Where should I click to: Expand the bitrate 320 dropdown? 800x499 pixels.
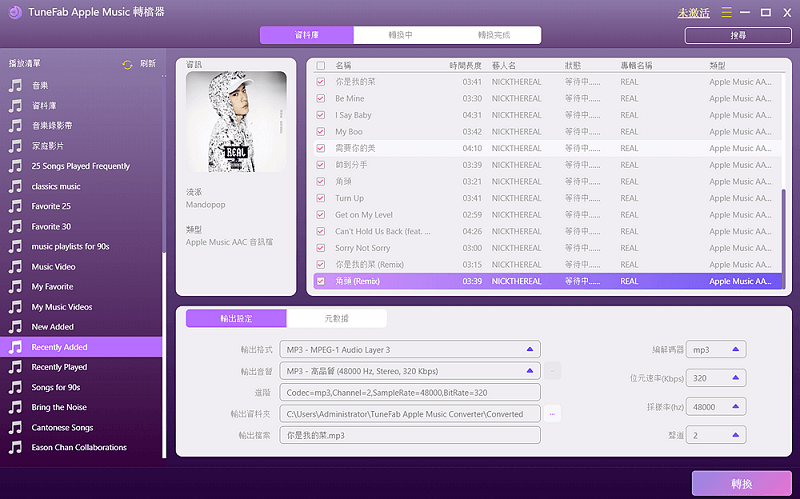click(x=716, y=378)
